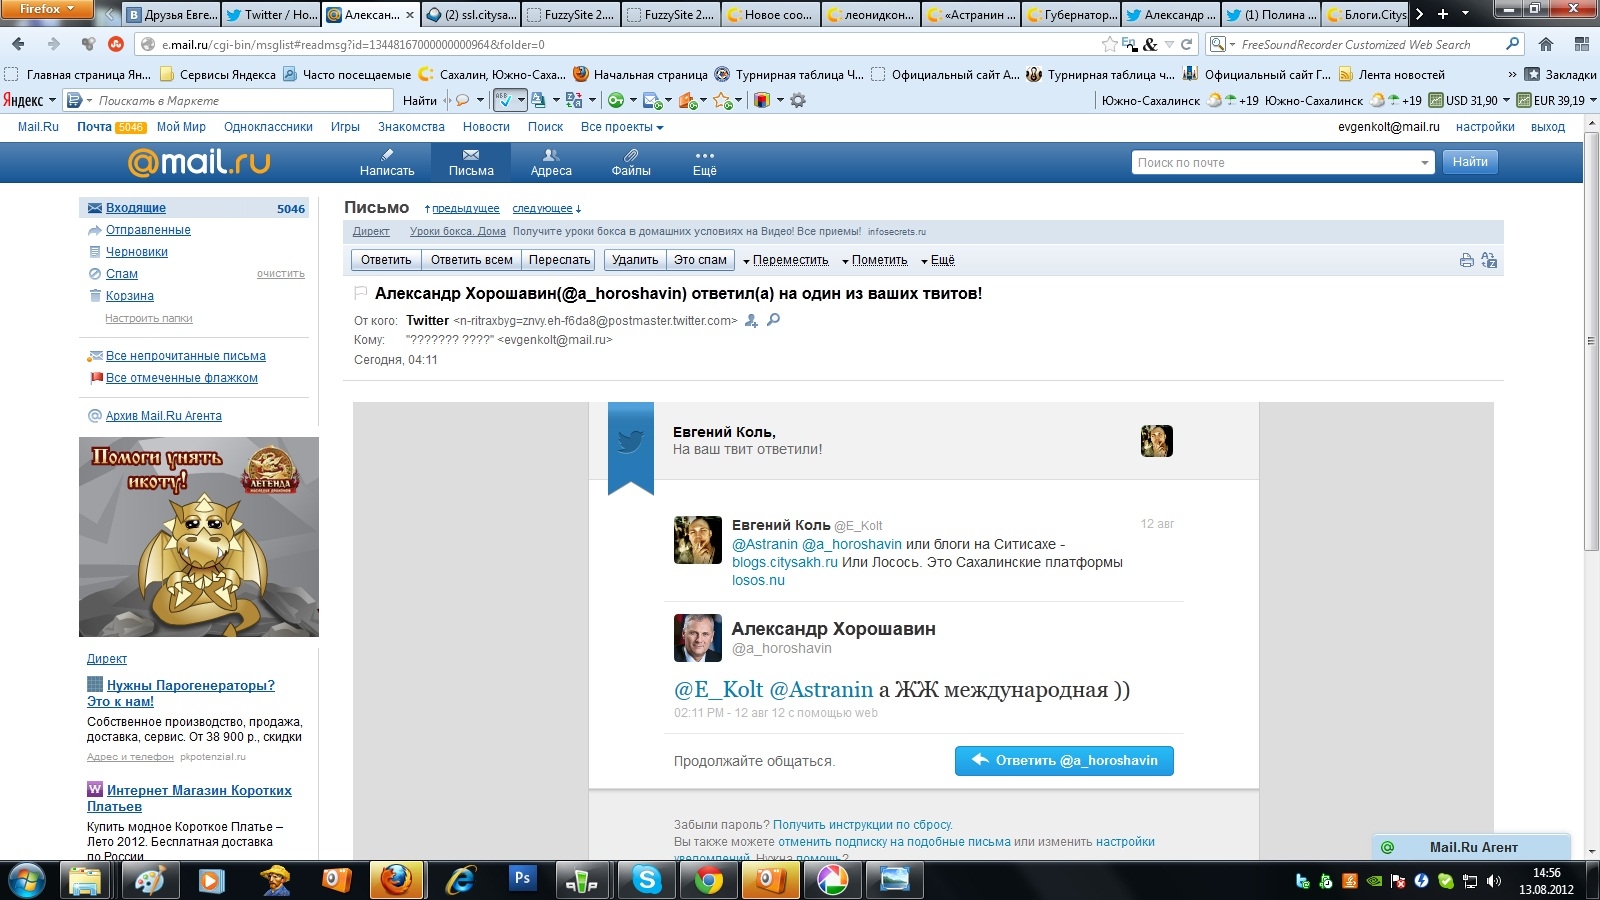Open Все непрочитанные письма link
Screen dimensions: 1600x900
[186, 356]
